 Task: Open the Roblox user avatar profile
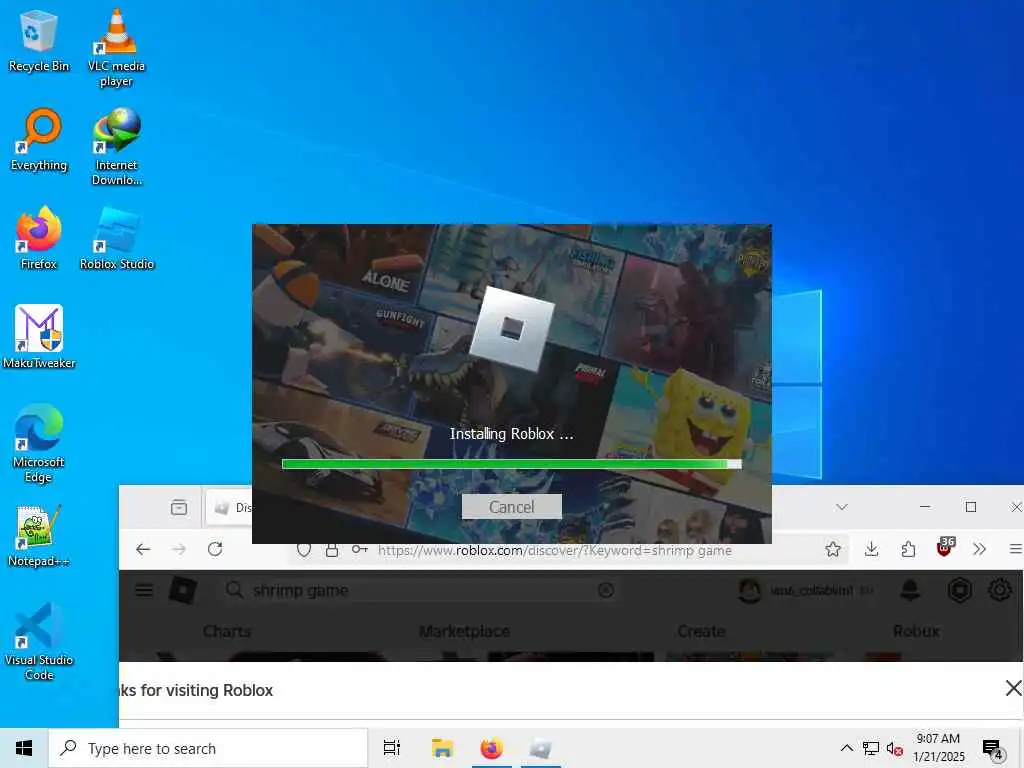[749, 590]
